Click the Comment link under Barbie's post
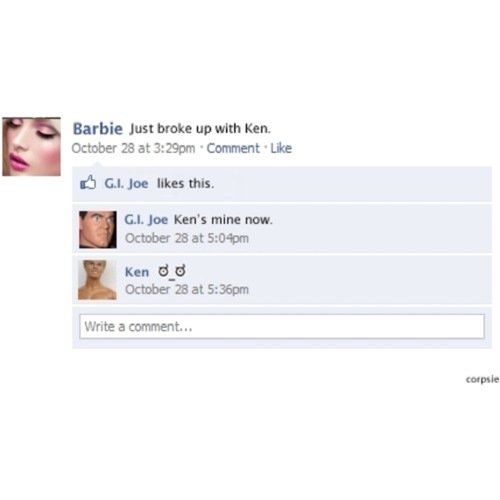Screen dimensions: 500x500 (x=233, y=148)
